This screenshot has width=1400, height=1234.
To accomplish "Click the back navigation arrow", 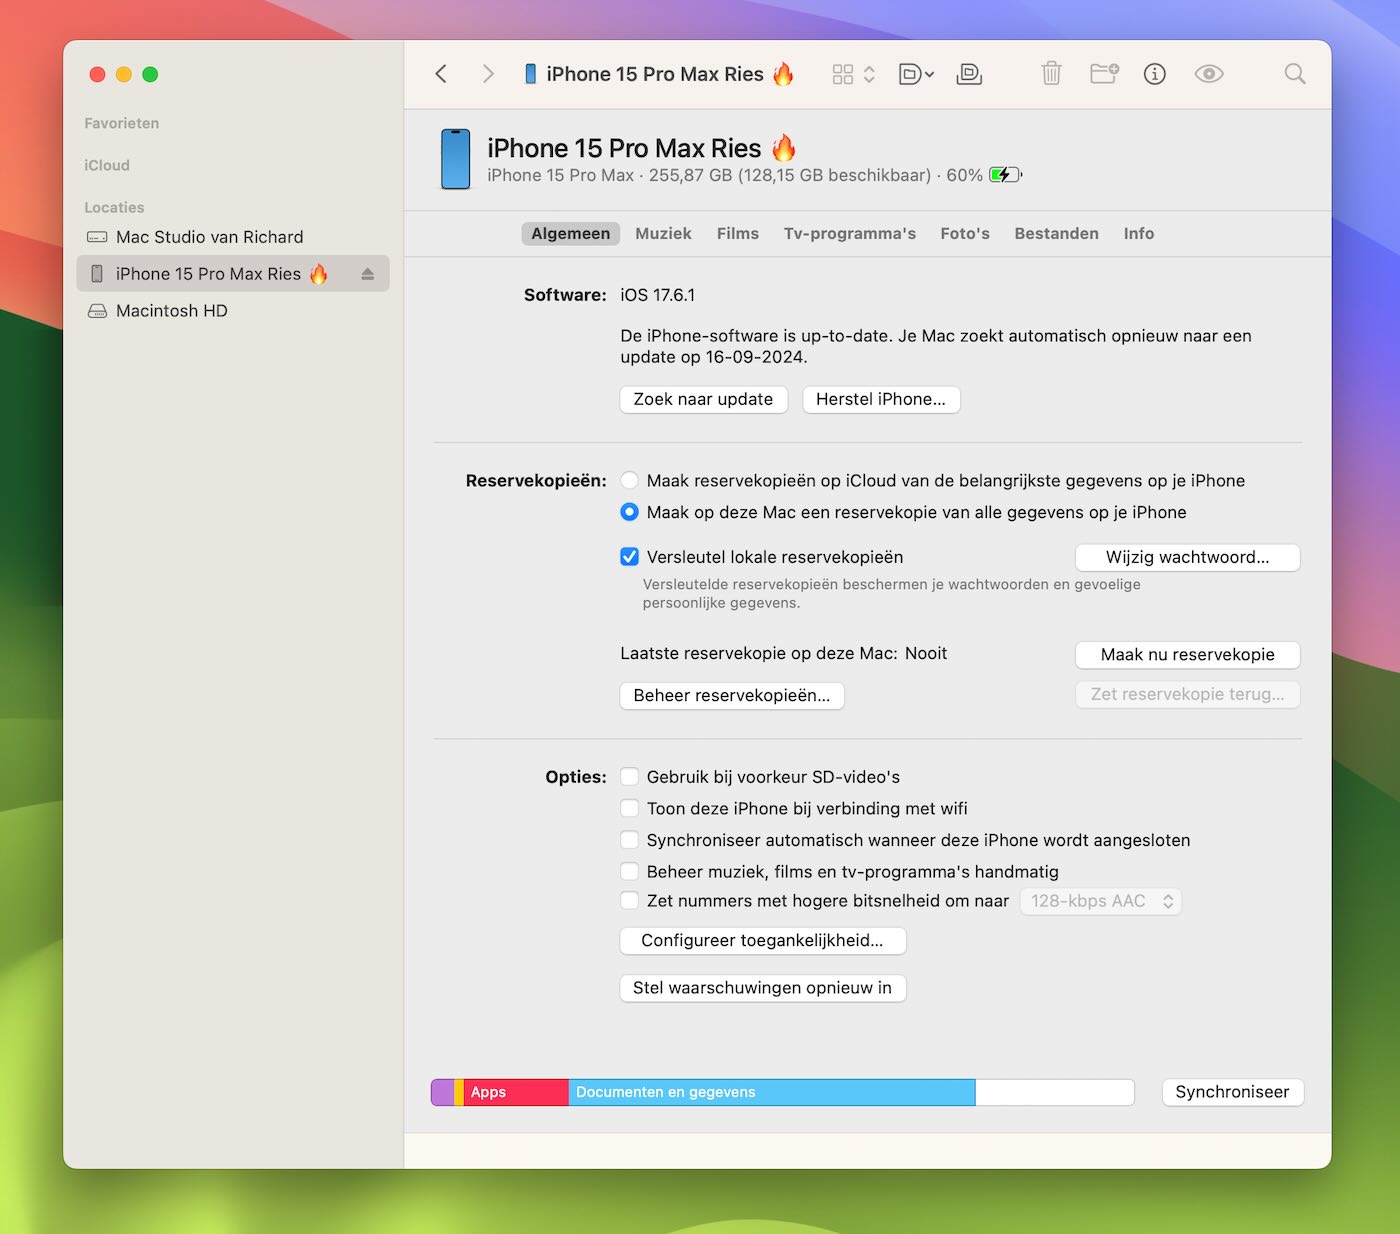I will click(441, 74).
